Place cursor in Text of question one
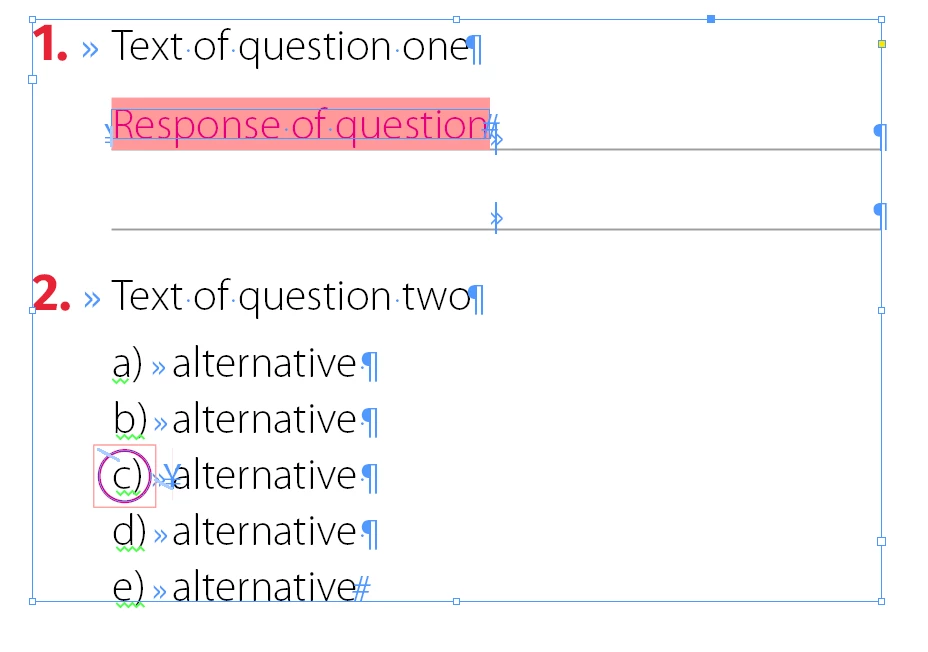Viewport: 928px width, 652px height. (290, 46)
